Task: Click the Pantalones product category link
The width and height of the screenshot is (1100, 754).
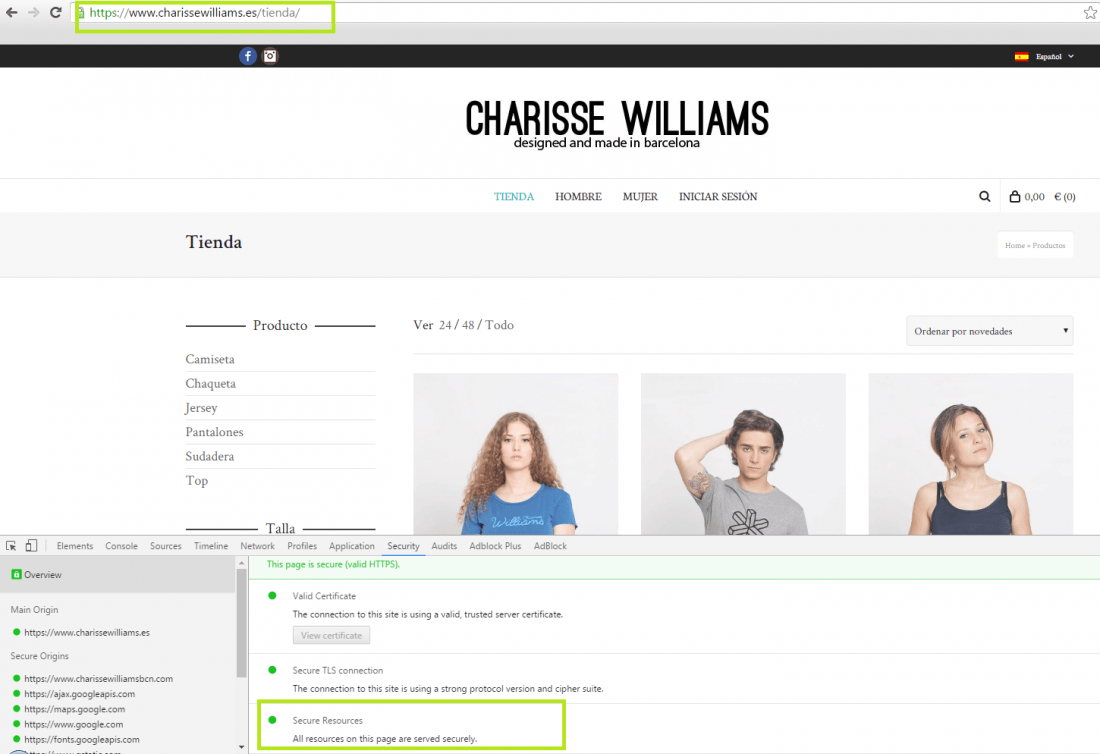Action: 214,432
